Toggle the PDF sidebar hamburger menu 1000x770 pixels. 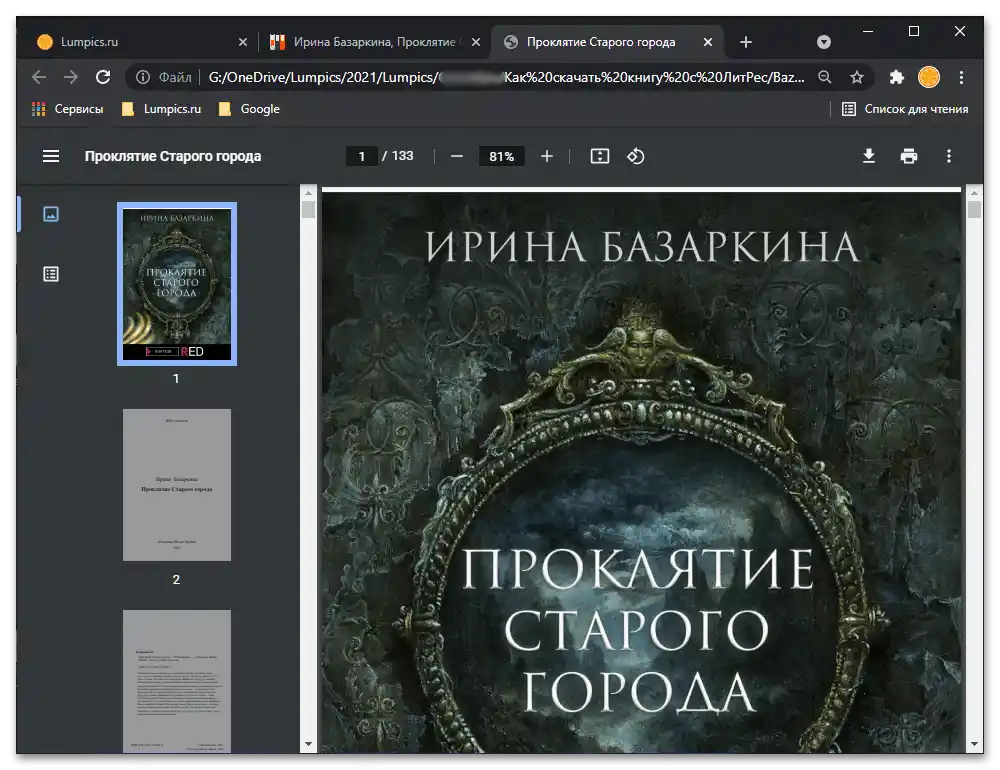click(50, 156)
